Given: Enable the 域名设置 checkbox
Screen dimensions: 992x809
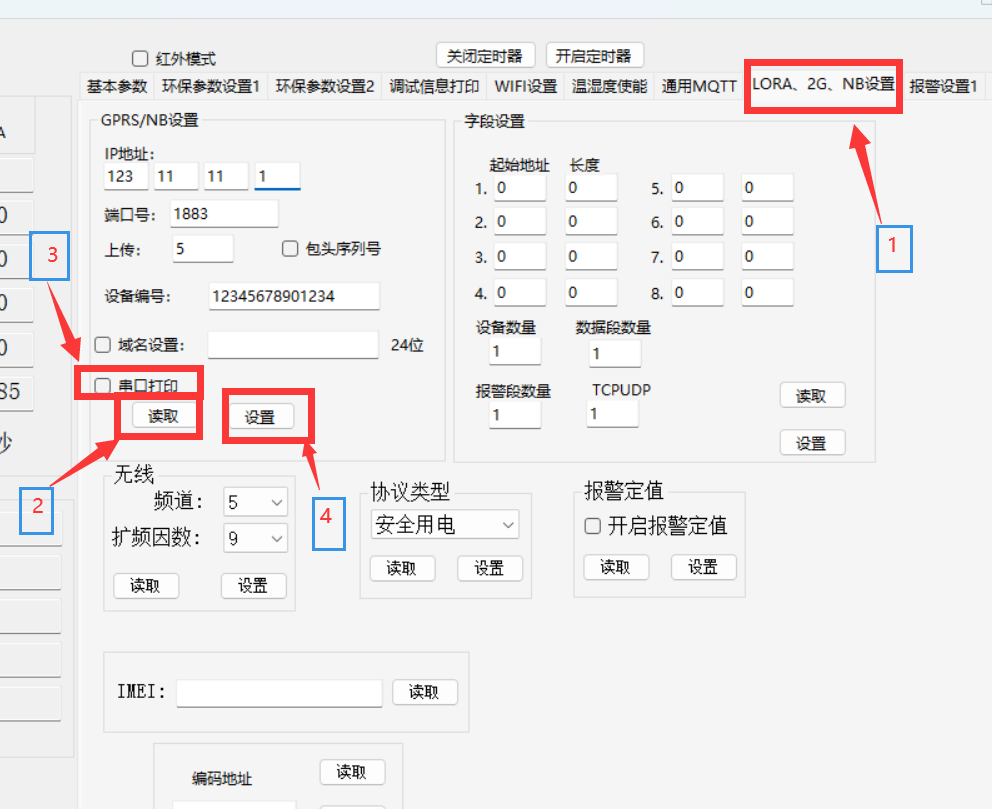Looking at the screenshot, I should pyautogui.click(x=102, y=345).
